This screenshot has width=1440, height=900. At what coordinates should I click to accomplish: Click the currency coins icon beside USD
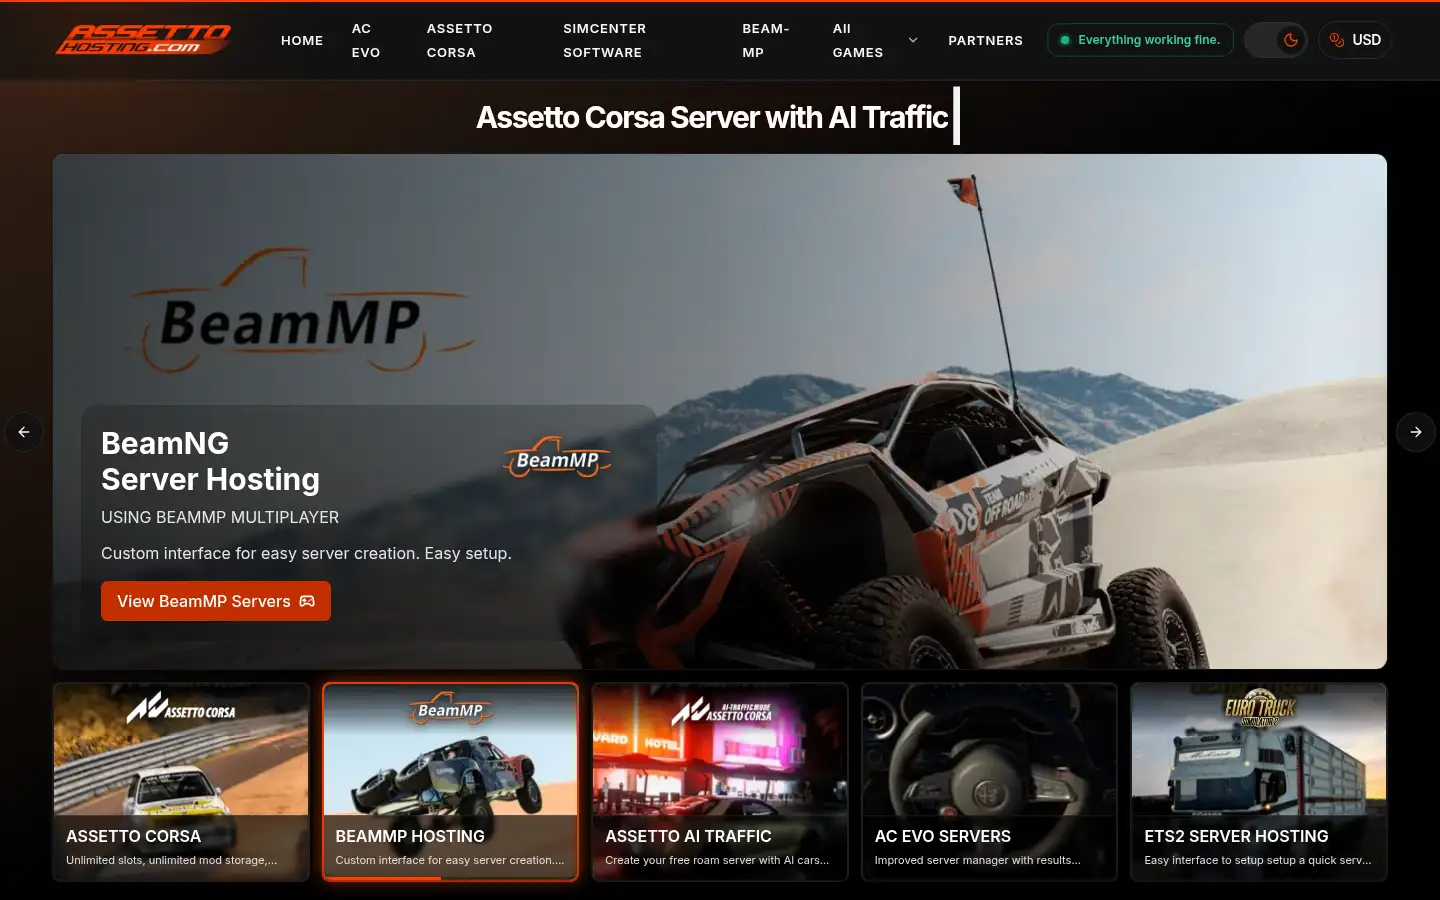tap(1337, 40)
